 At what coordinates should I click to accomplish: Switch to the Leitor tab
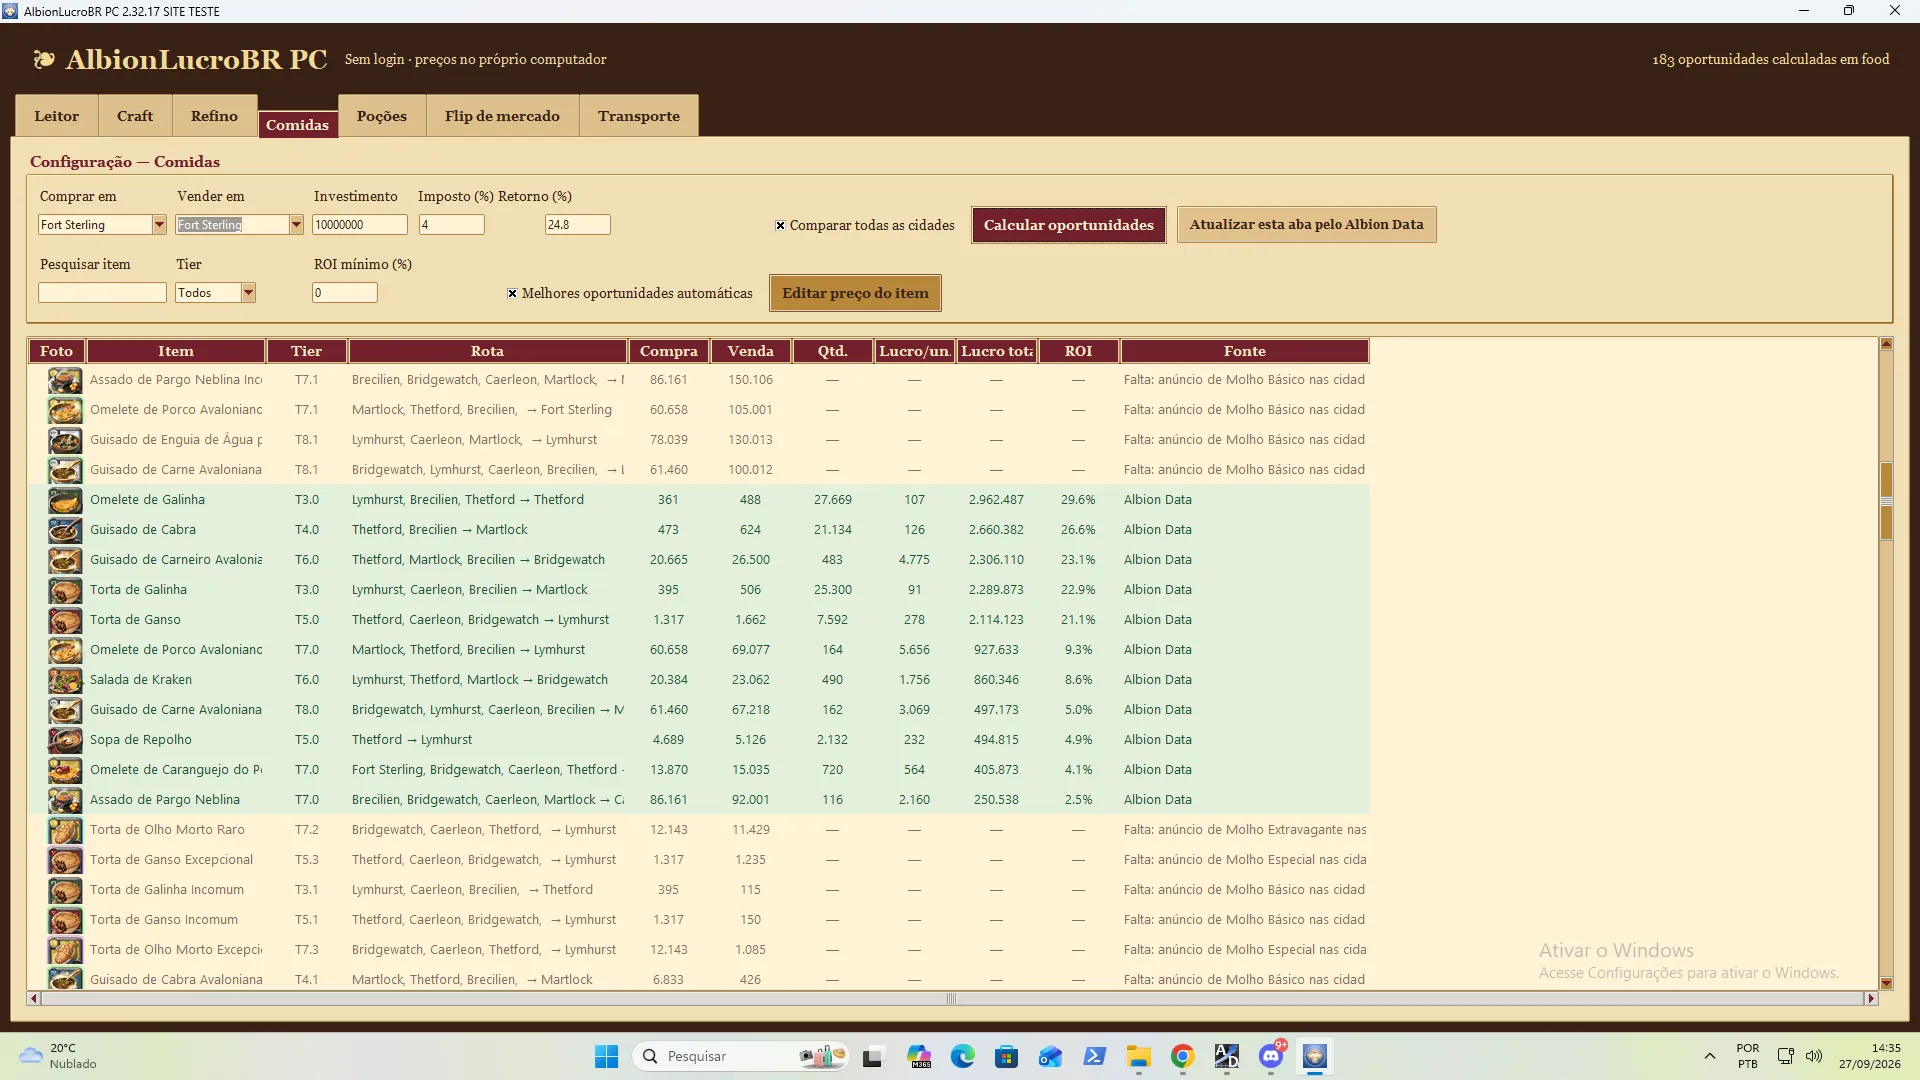57,116
